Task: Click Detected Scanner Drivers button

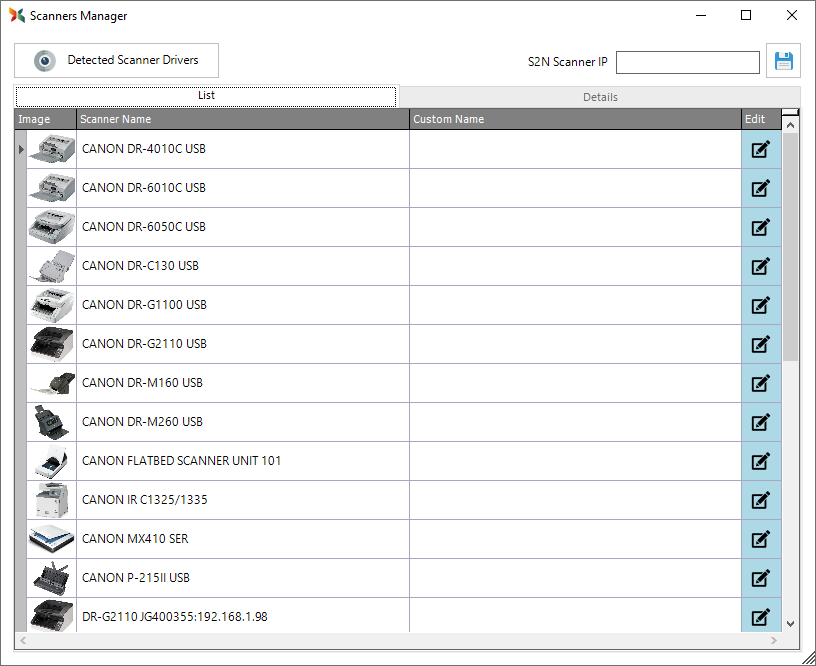Action: point(116,60)
